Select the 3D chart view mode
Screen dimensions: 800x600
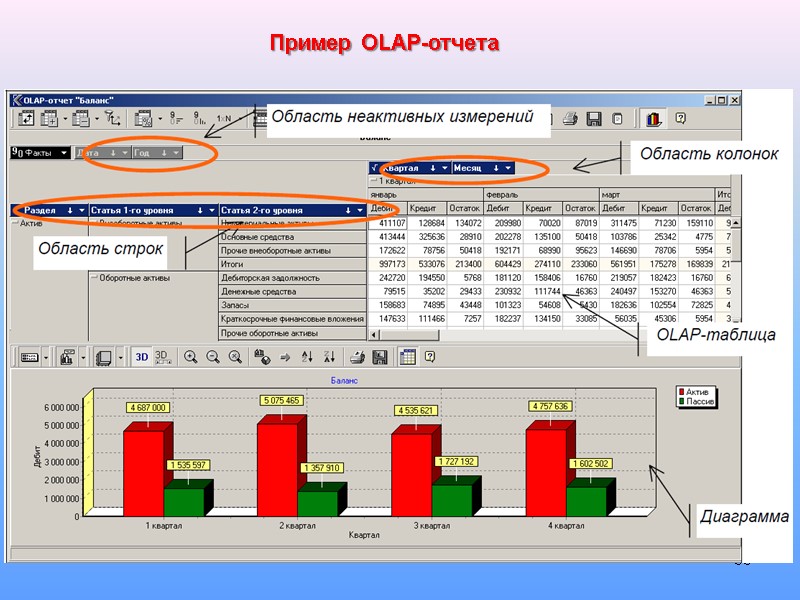(141, 355)
